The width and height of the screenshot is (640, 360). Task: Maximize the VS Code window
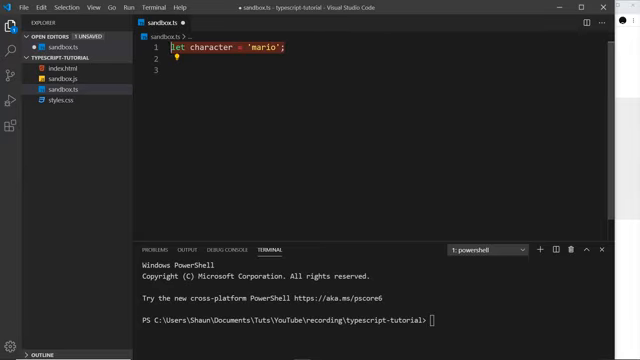point(581,7)
